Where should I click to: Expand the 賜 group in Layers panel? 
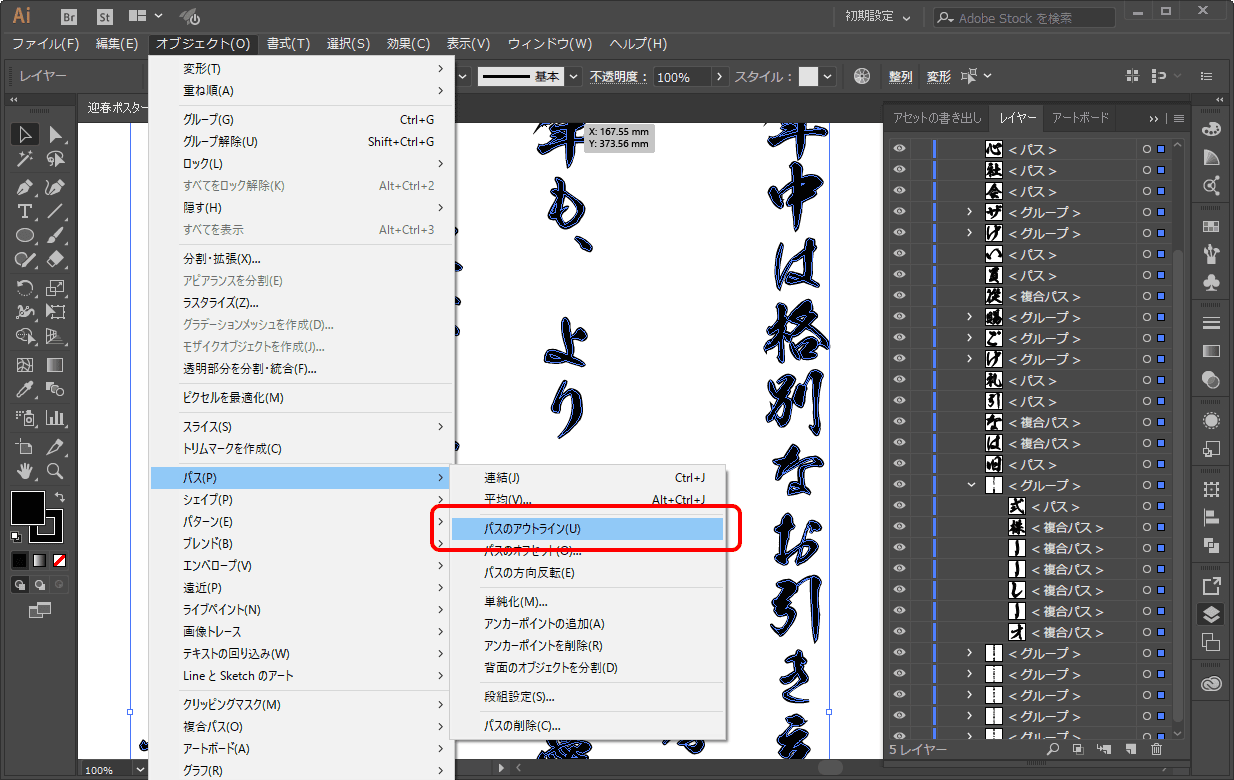tap(969, 317)
